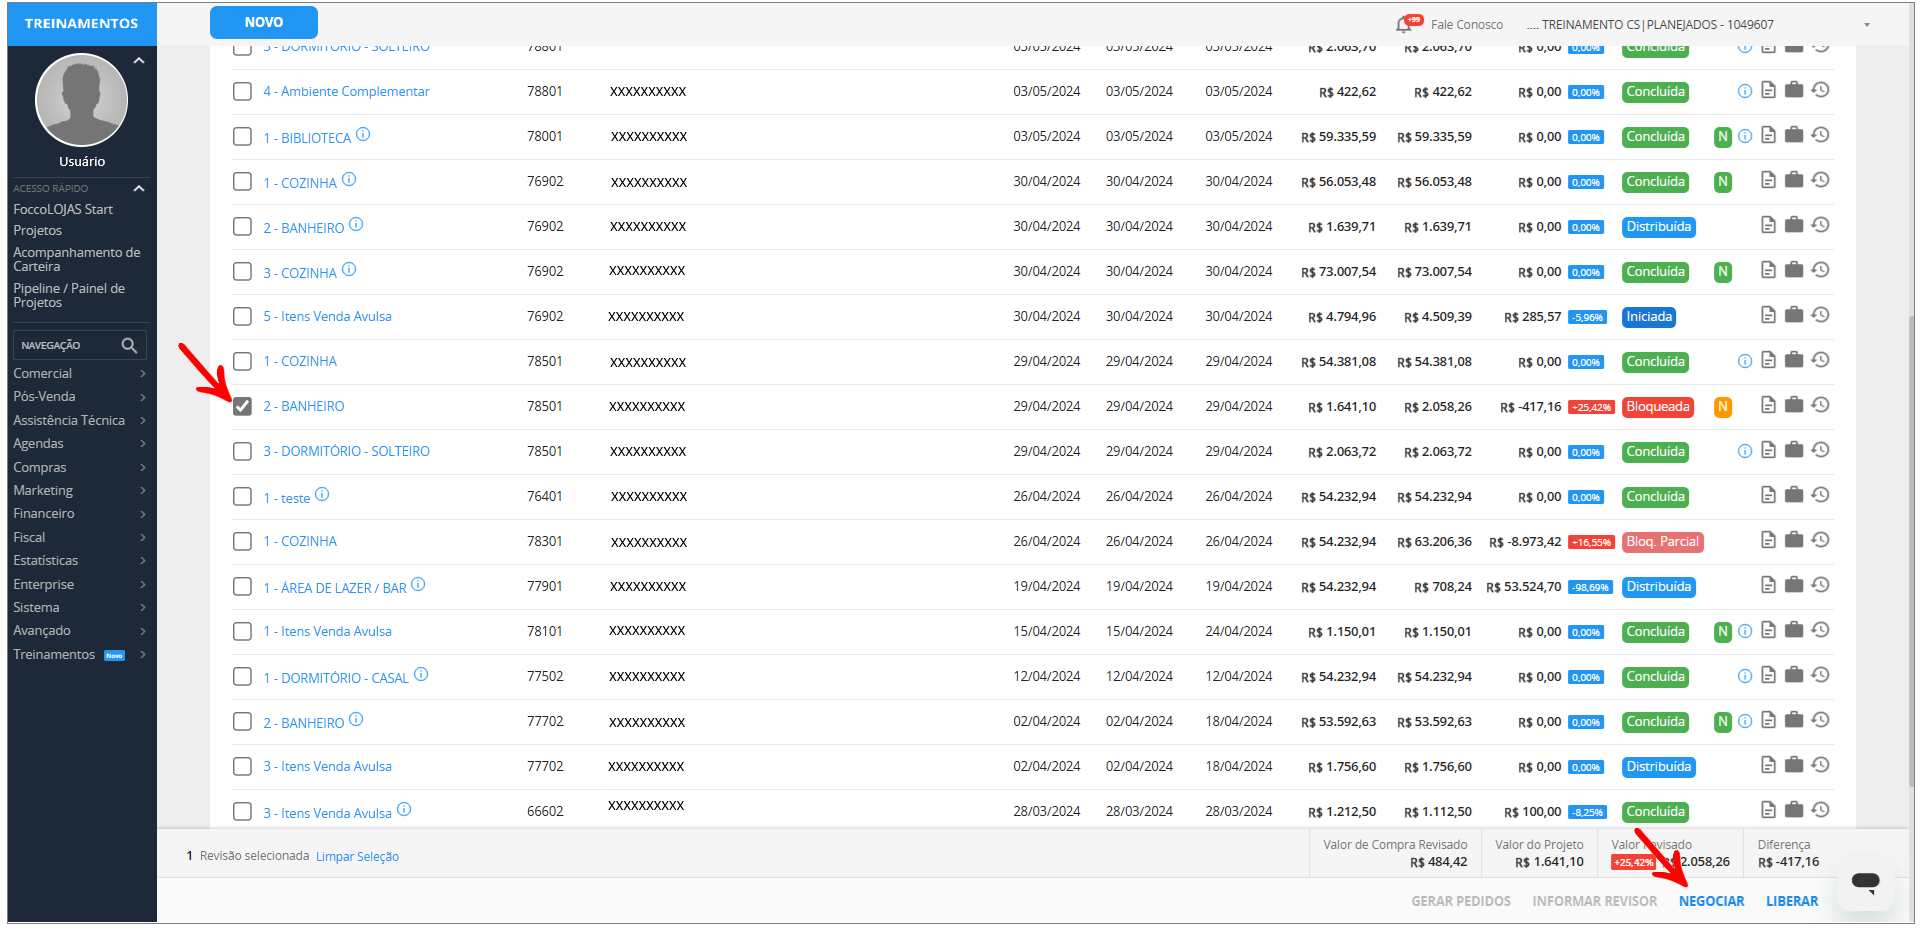Screen dimensions: 1922x929
Task: View history icon for 5 - Itens Venda Avulsa
Action: (x=1820, y=315)
